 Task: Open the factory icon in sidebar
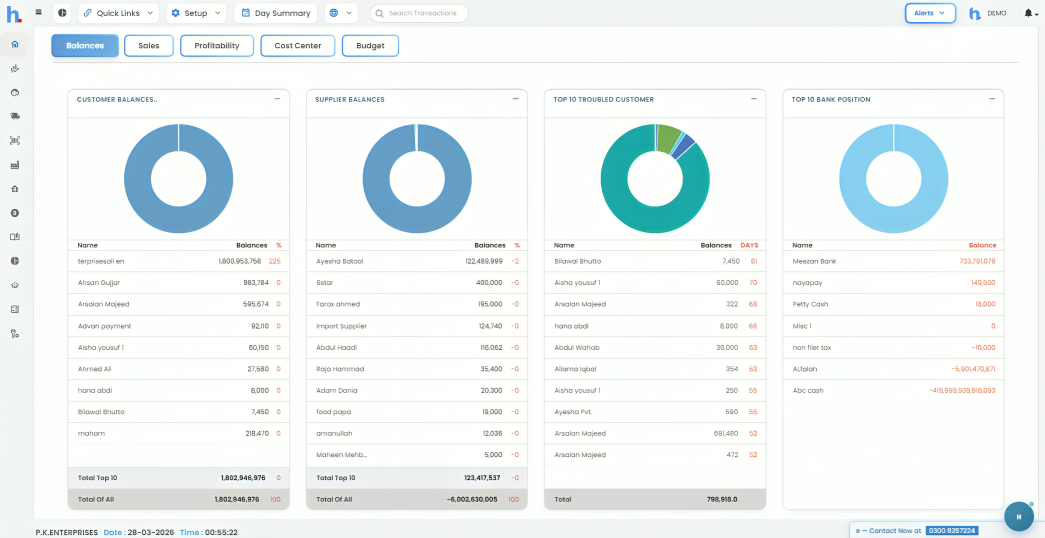(15, 164)
